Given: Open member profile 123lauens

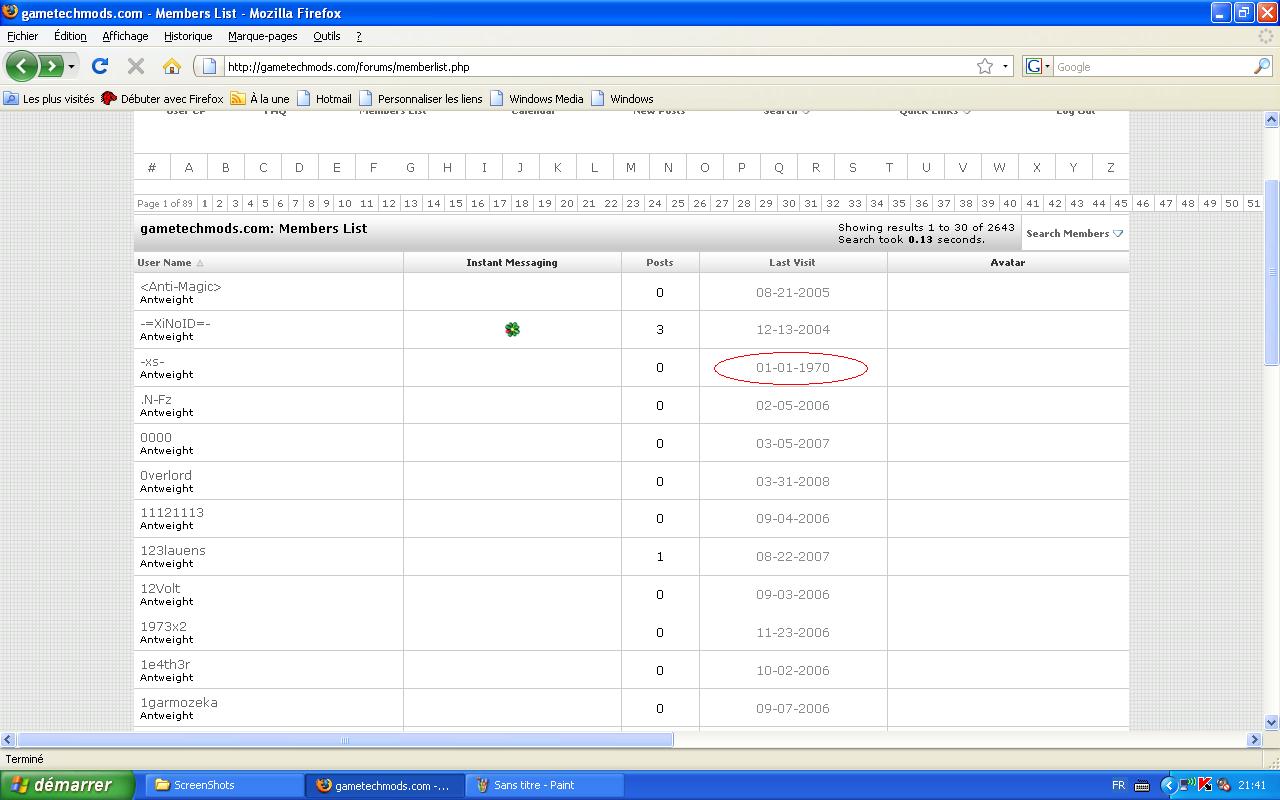Looking at the screenshot, I should coord(173,551).
